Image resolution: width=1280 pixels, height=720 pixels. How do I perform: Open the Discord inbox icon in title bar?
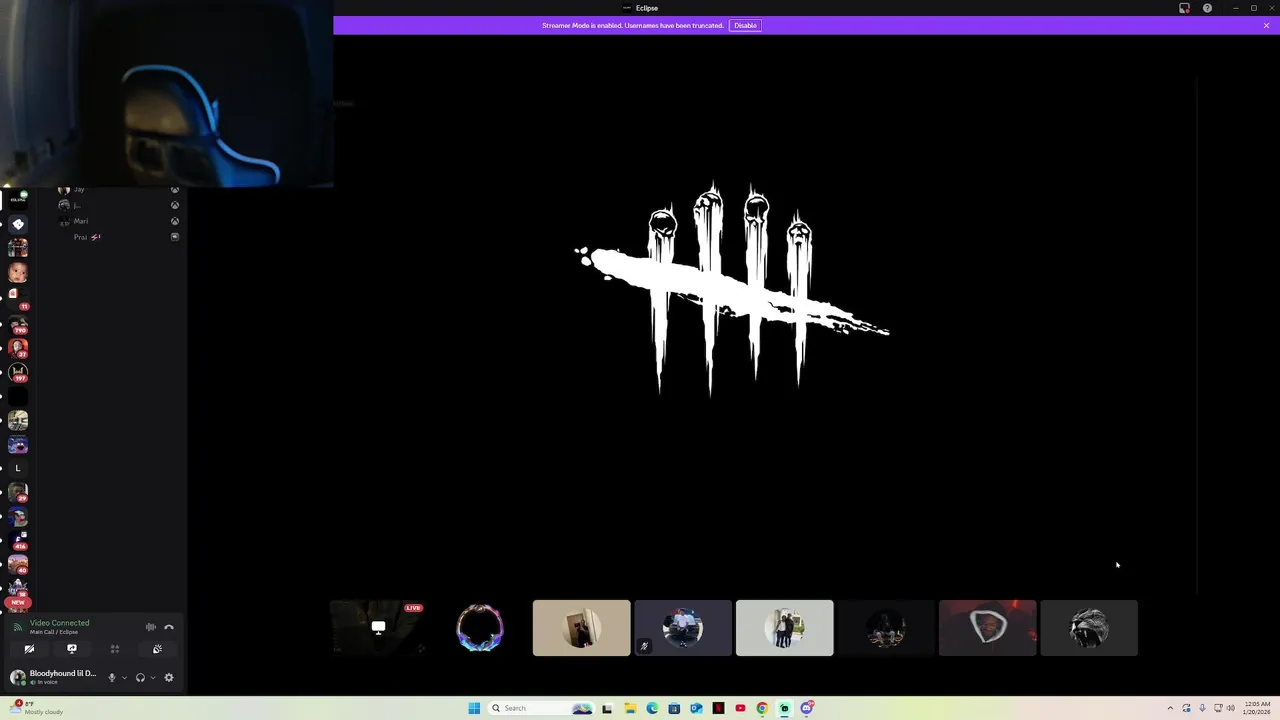point(1184,8)
